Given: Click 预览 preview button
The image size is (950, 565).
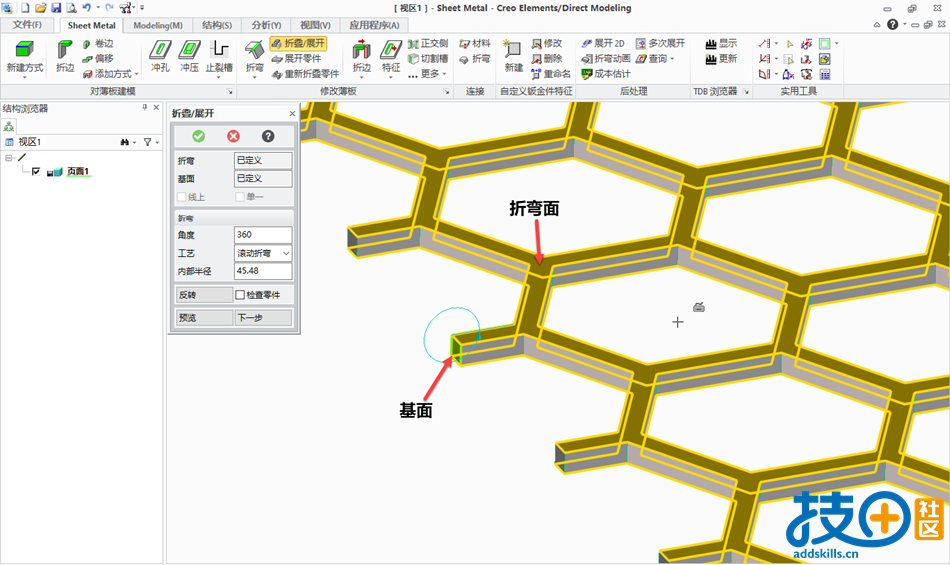Looking at the screenshot, I should coord(204,317).
